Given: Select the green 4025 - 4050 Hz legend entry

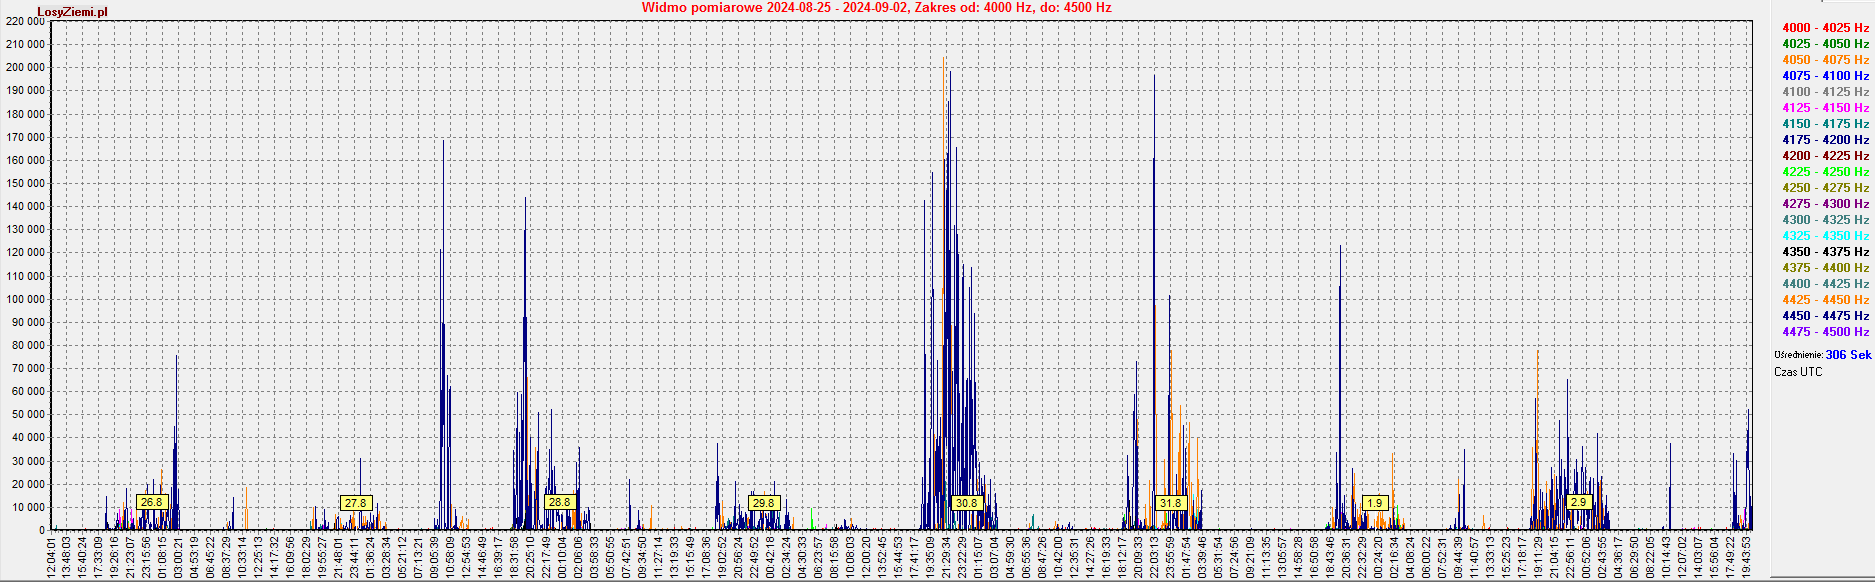Looking at the screenshot, I should (x=1825, y=44).
